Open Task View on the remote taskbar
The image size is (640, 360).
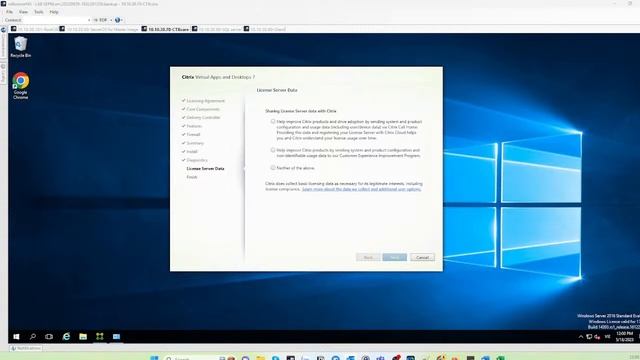(49, 337)
